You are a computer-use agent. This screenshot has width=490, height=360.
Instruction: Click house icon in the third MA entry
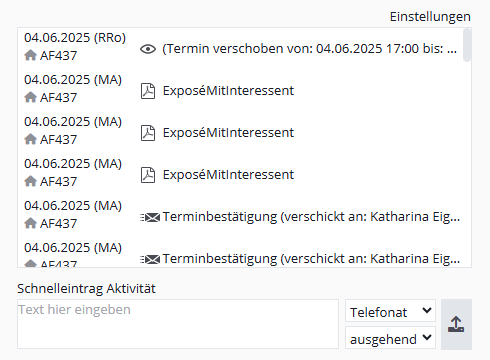pos(31,181)
